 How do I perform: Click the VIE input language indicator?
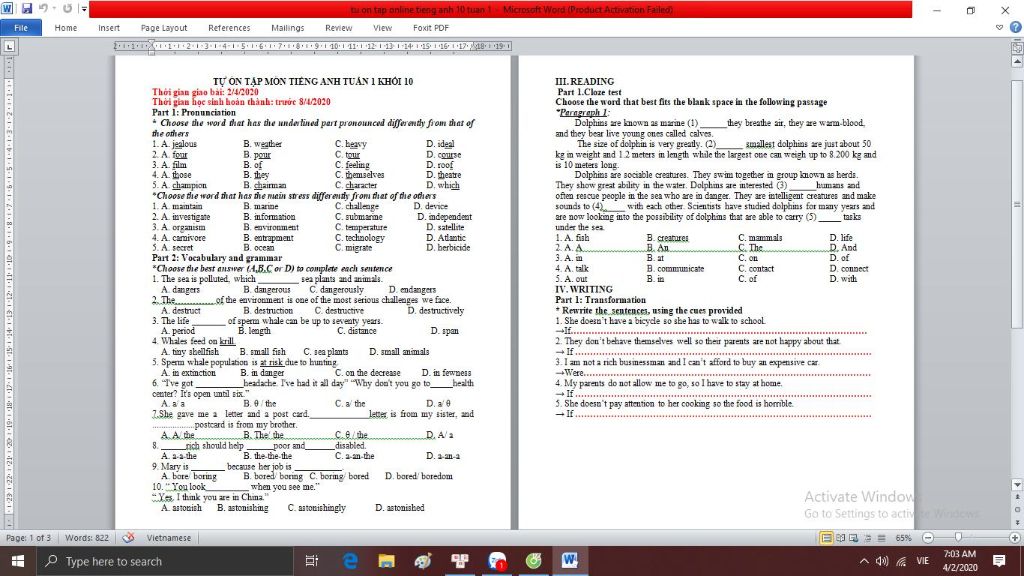click(x=922, y=561)
